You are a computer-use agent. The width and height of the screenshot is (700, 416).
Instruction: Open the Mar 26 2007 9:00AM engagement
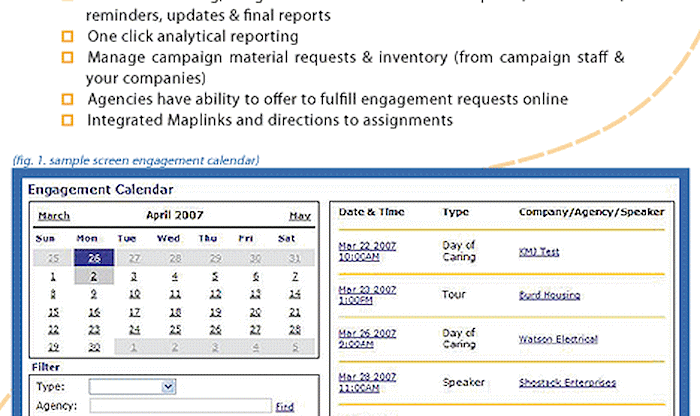[365, 338]
